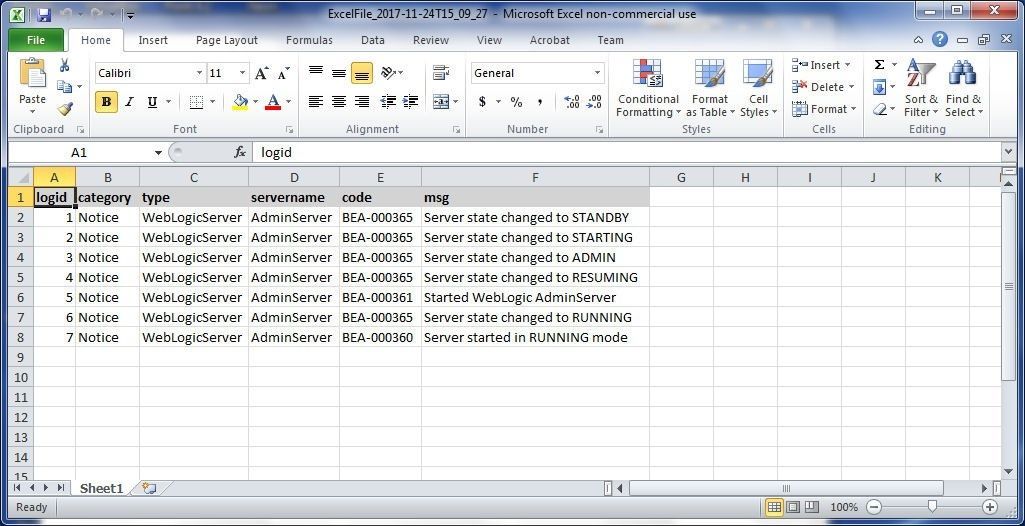1025x526 pixels.
Task: Switch to Page Layout ribbon tab
Action: coord(227,40)
